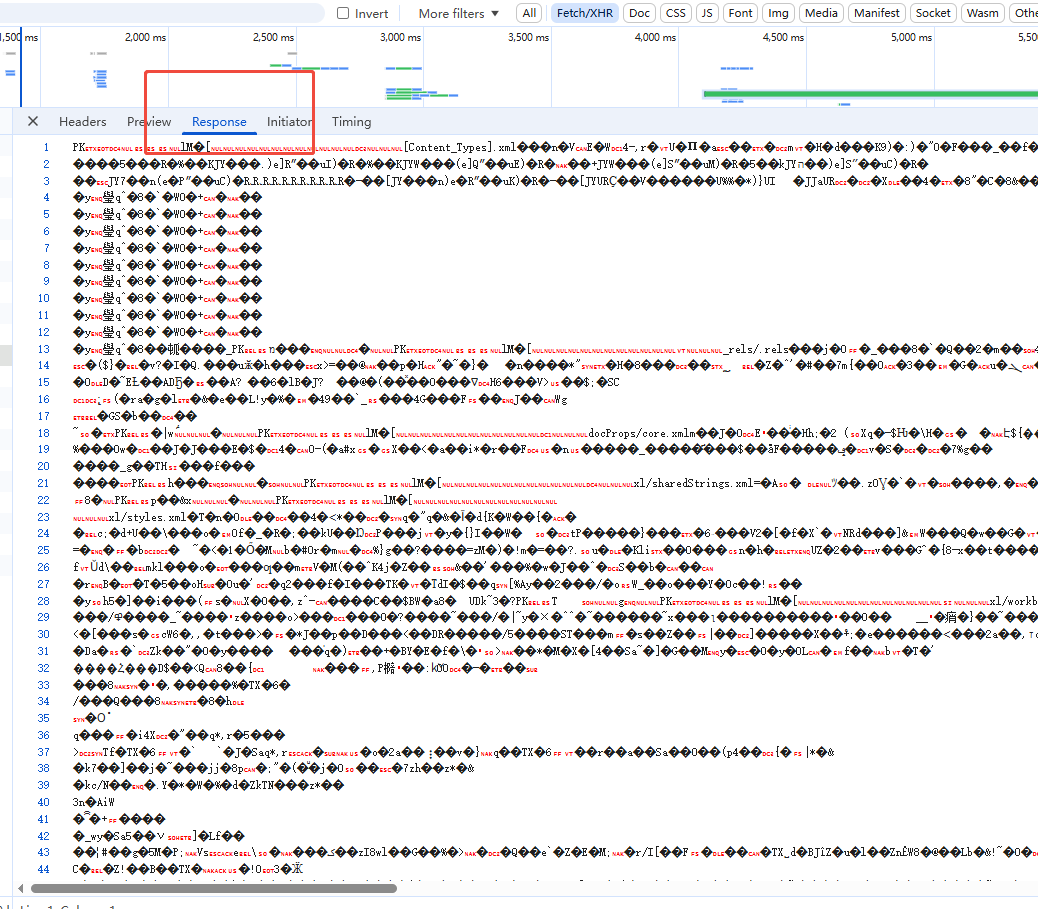The width and height of the screenshot is (1038, 909).
Task: Select the Manifest filter chip
Action: (x=876, y=13)
